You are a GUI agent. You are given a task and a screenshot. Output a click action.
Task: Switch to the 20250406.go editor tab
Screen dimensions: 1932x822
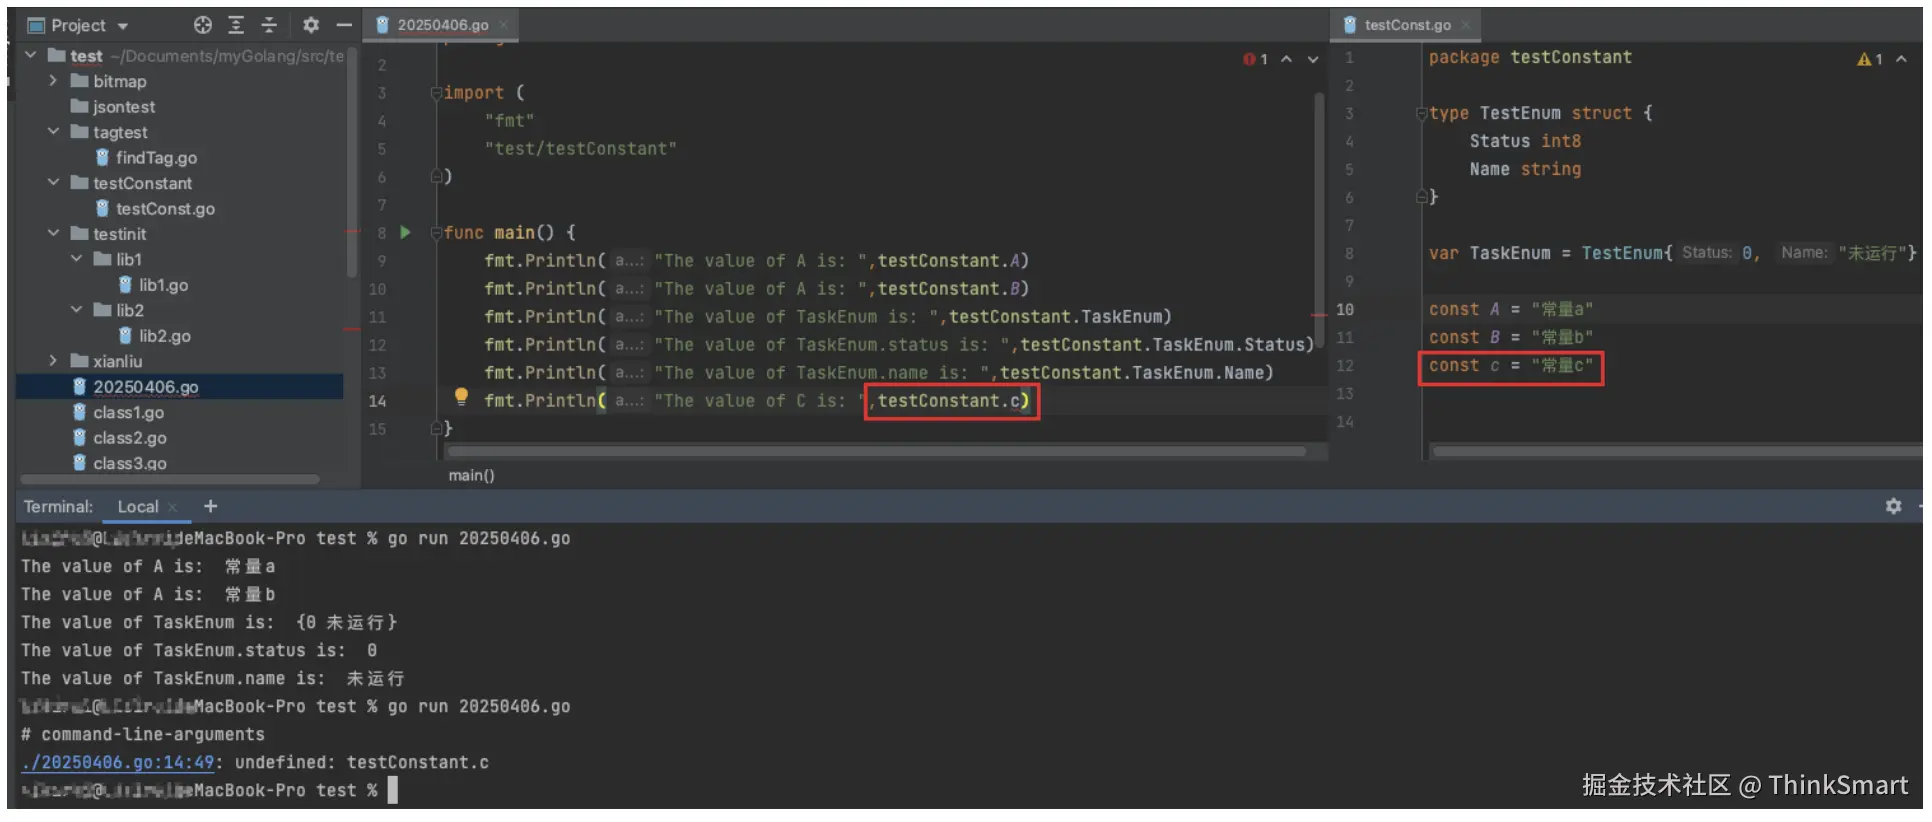442,25
